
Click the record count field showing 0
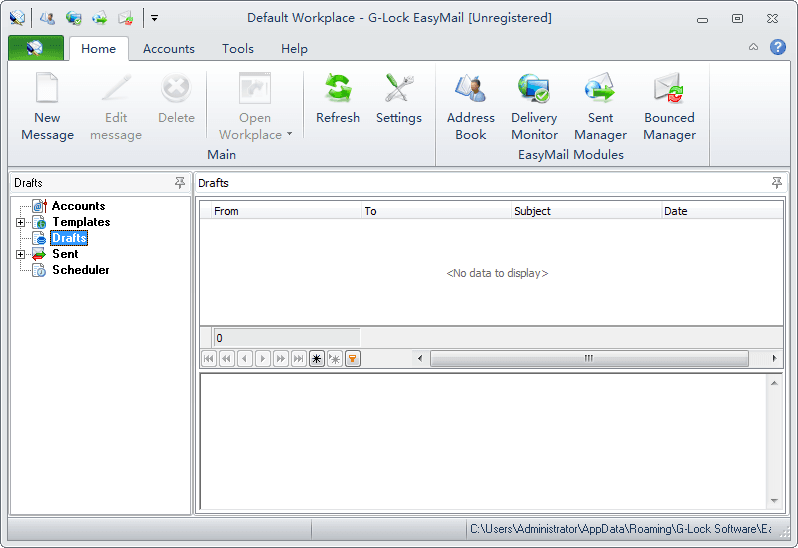[287, 338]
